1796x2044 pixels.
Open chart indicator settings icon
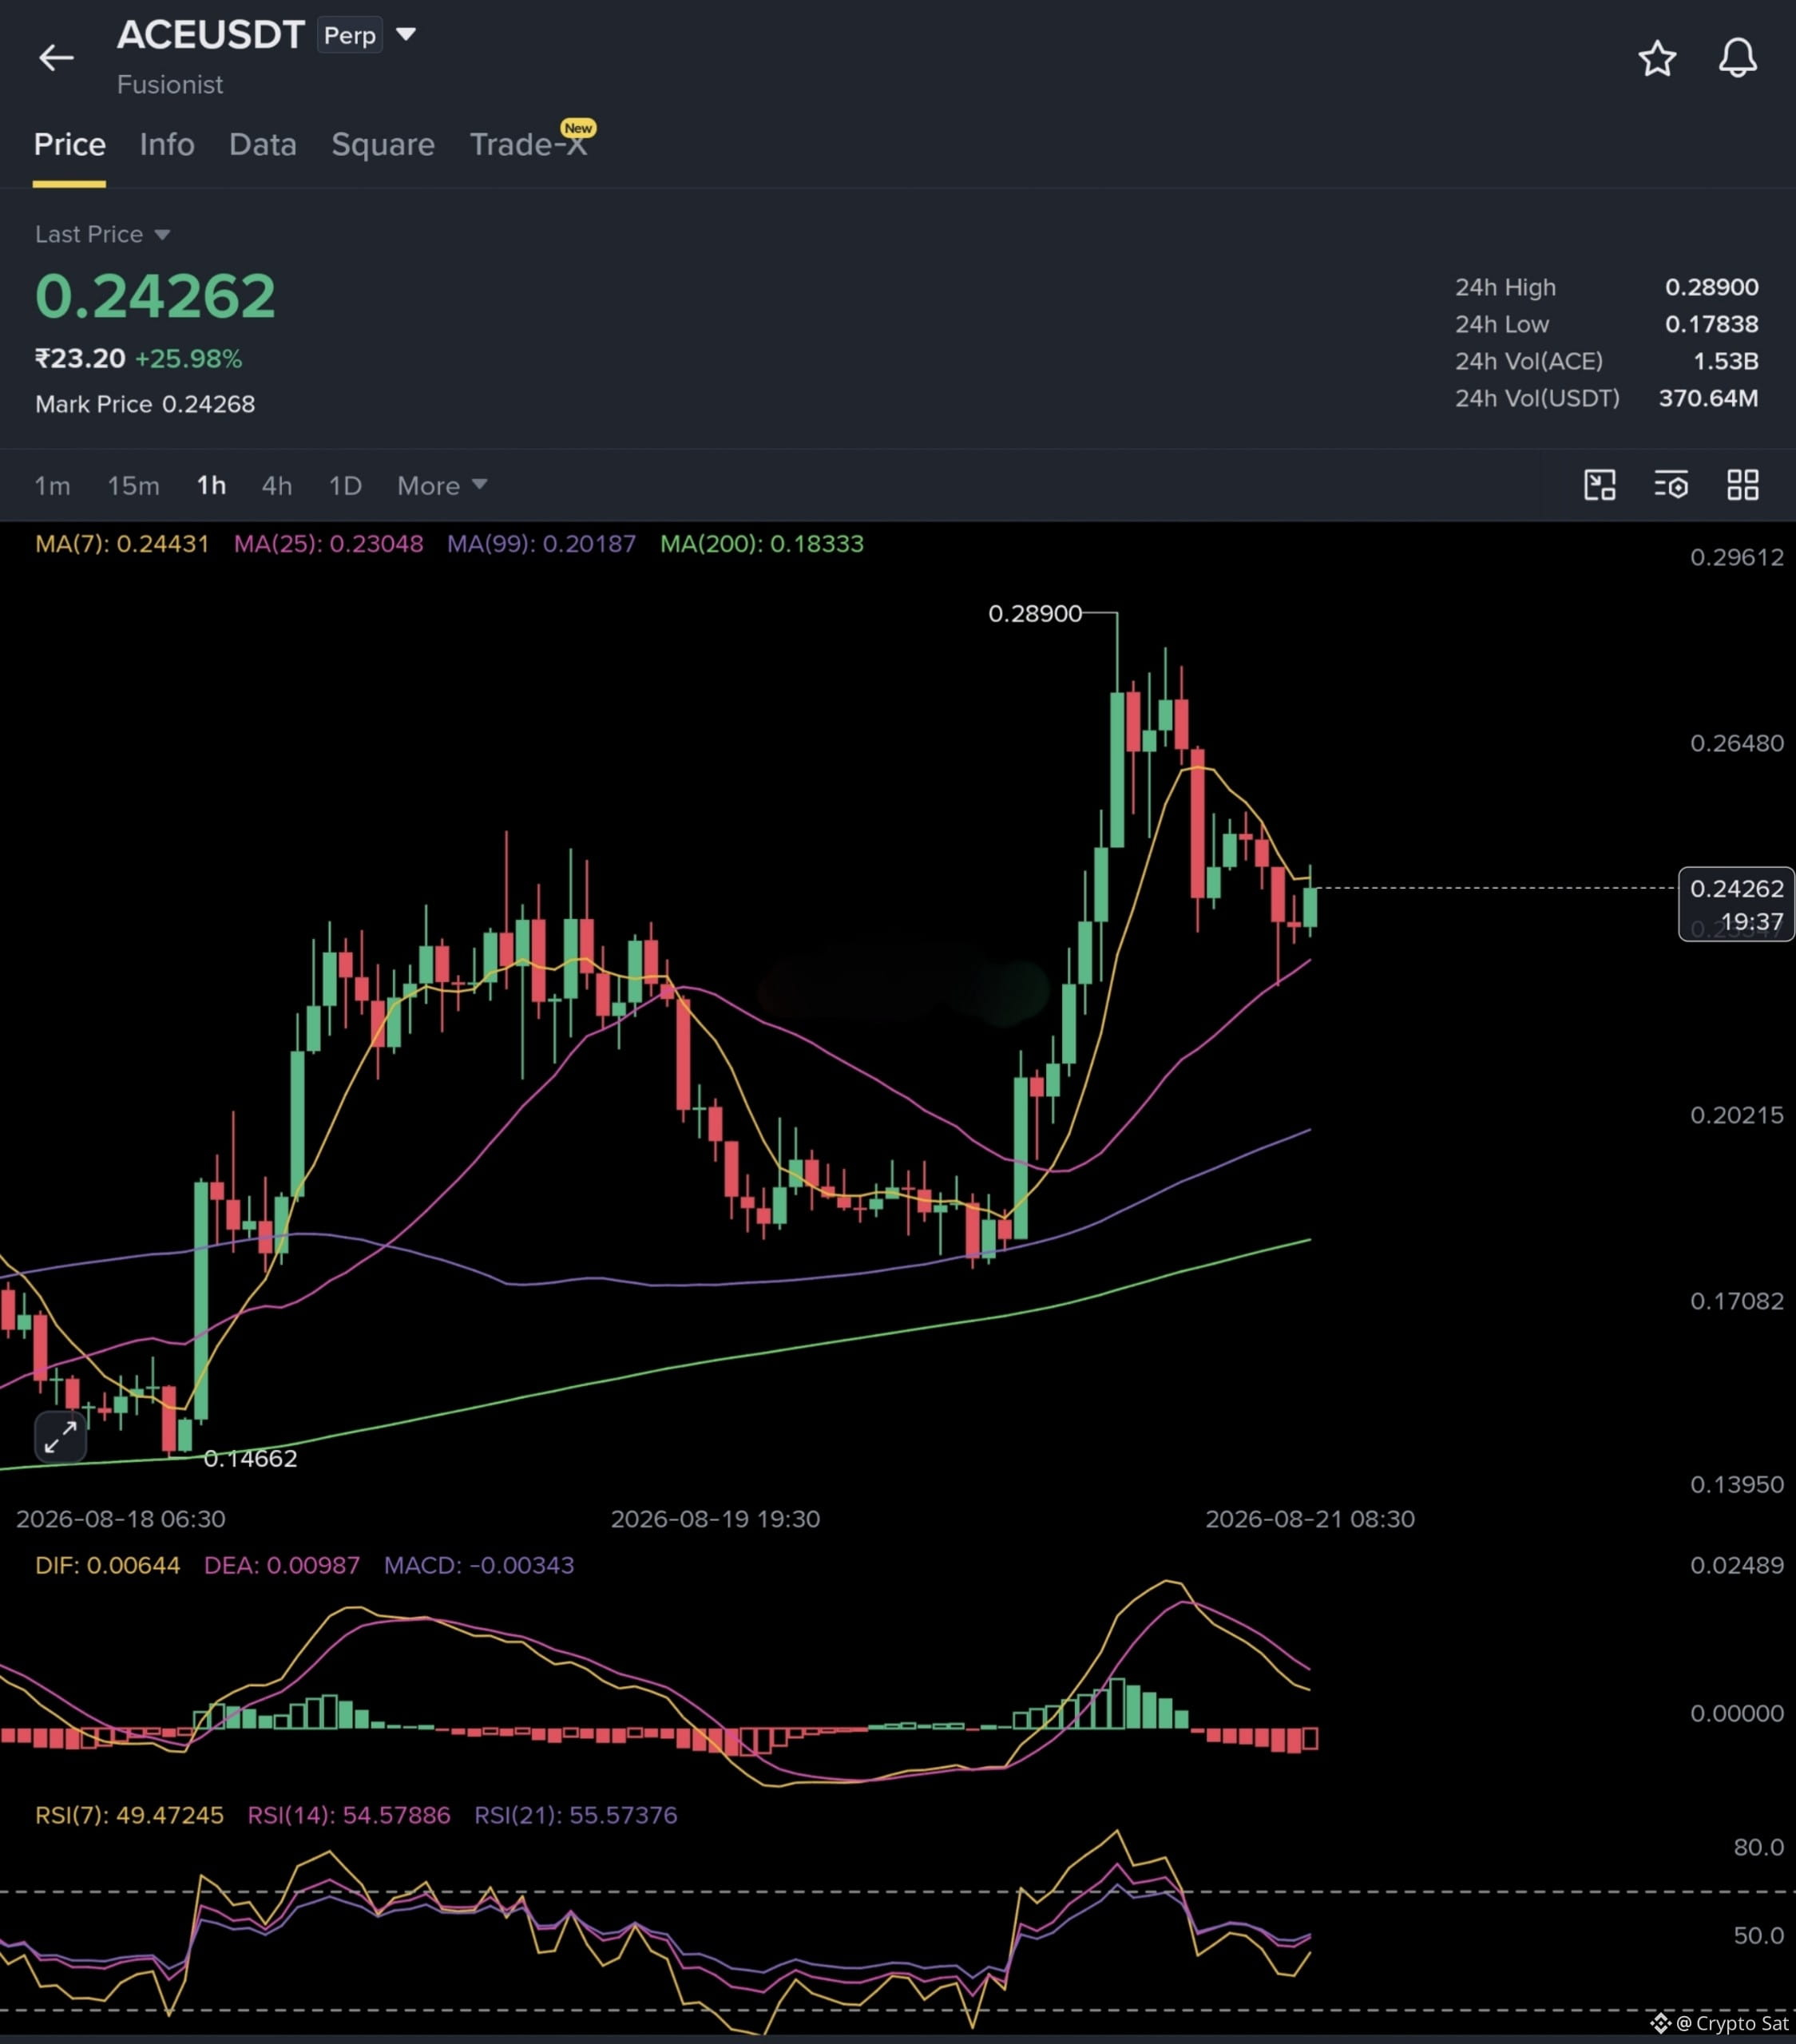click(x=1671, y=485)
